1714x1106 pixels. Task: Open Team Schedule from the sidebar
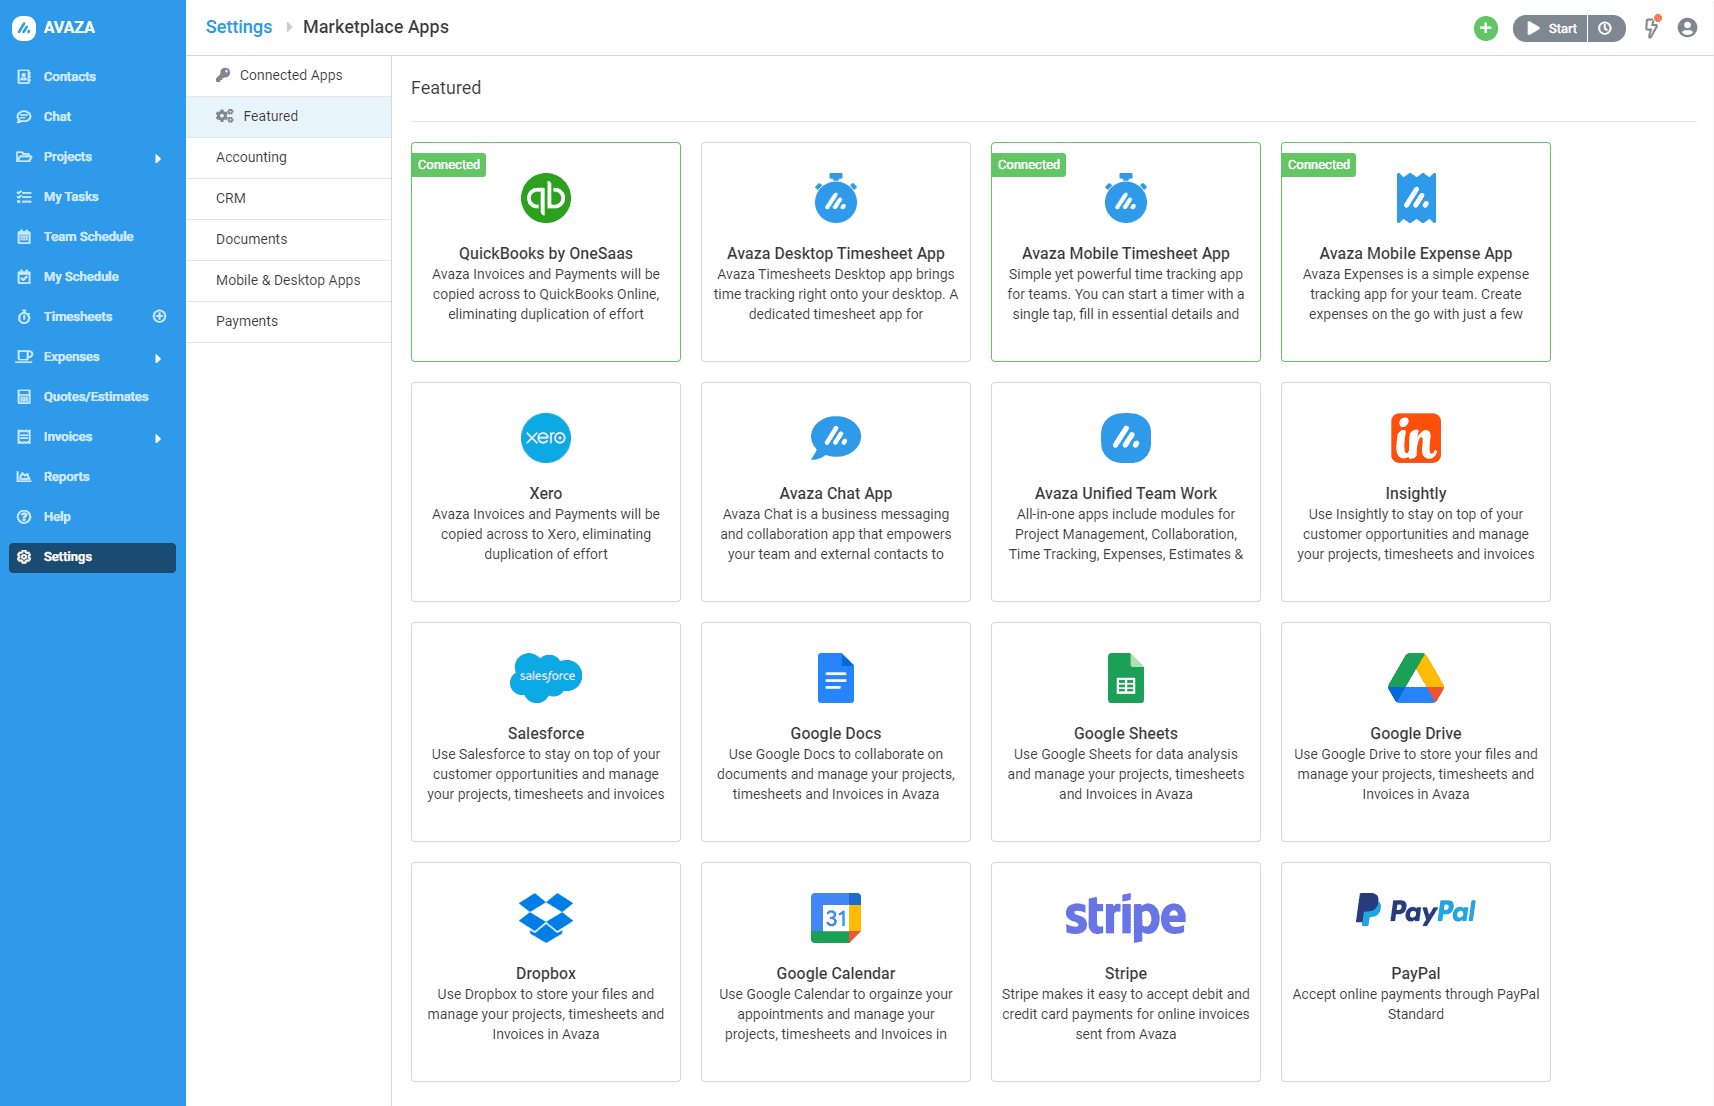[88, 236]
